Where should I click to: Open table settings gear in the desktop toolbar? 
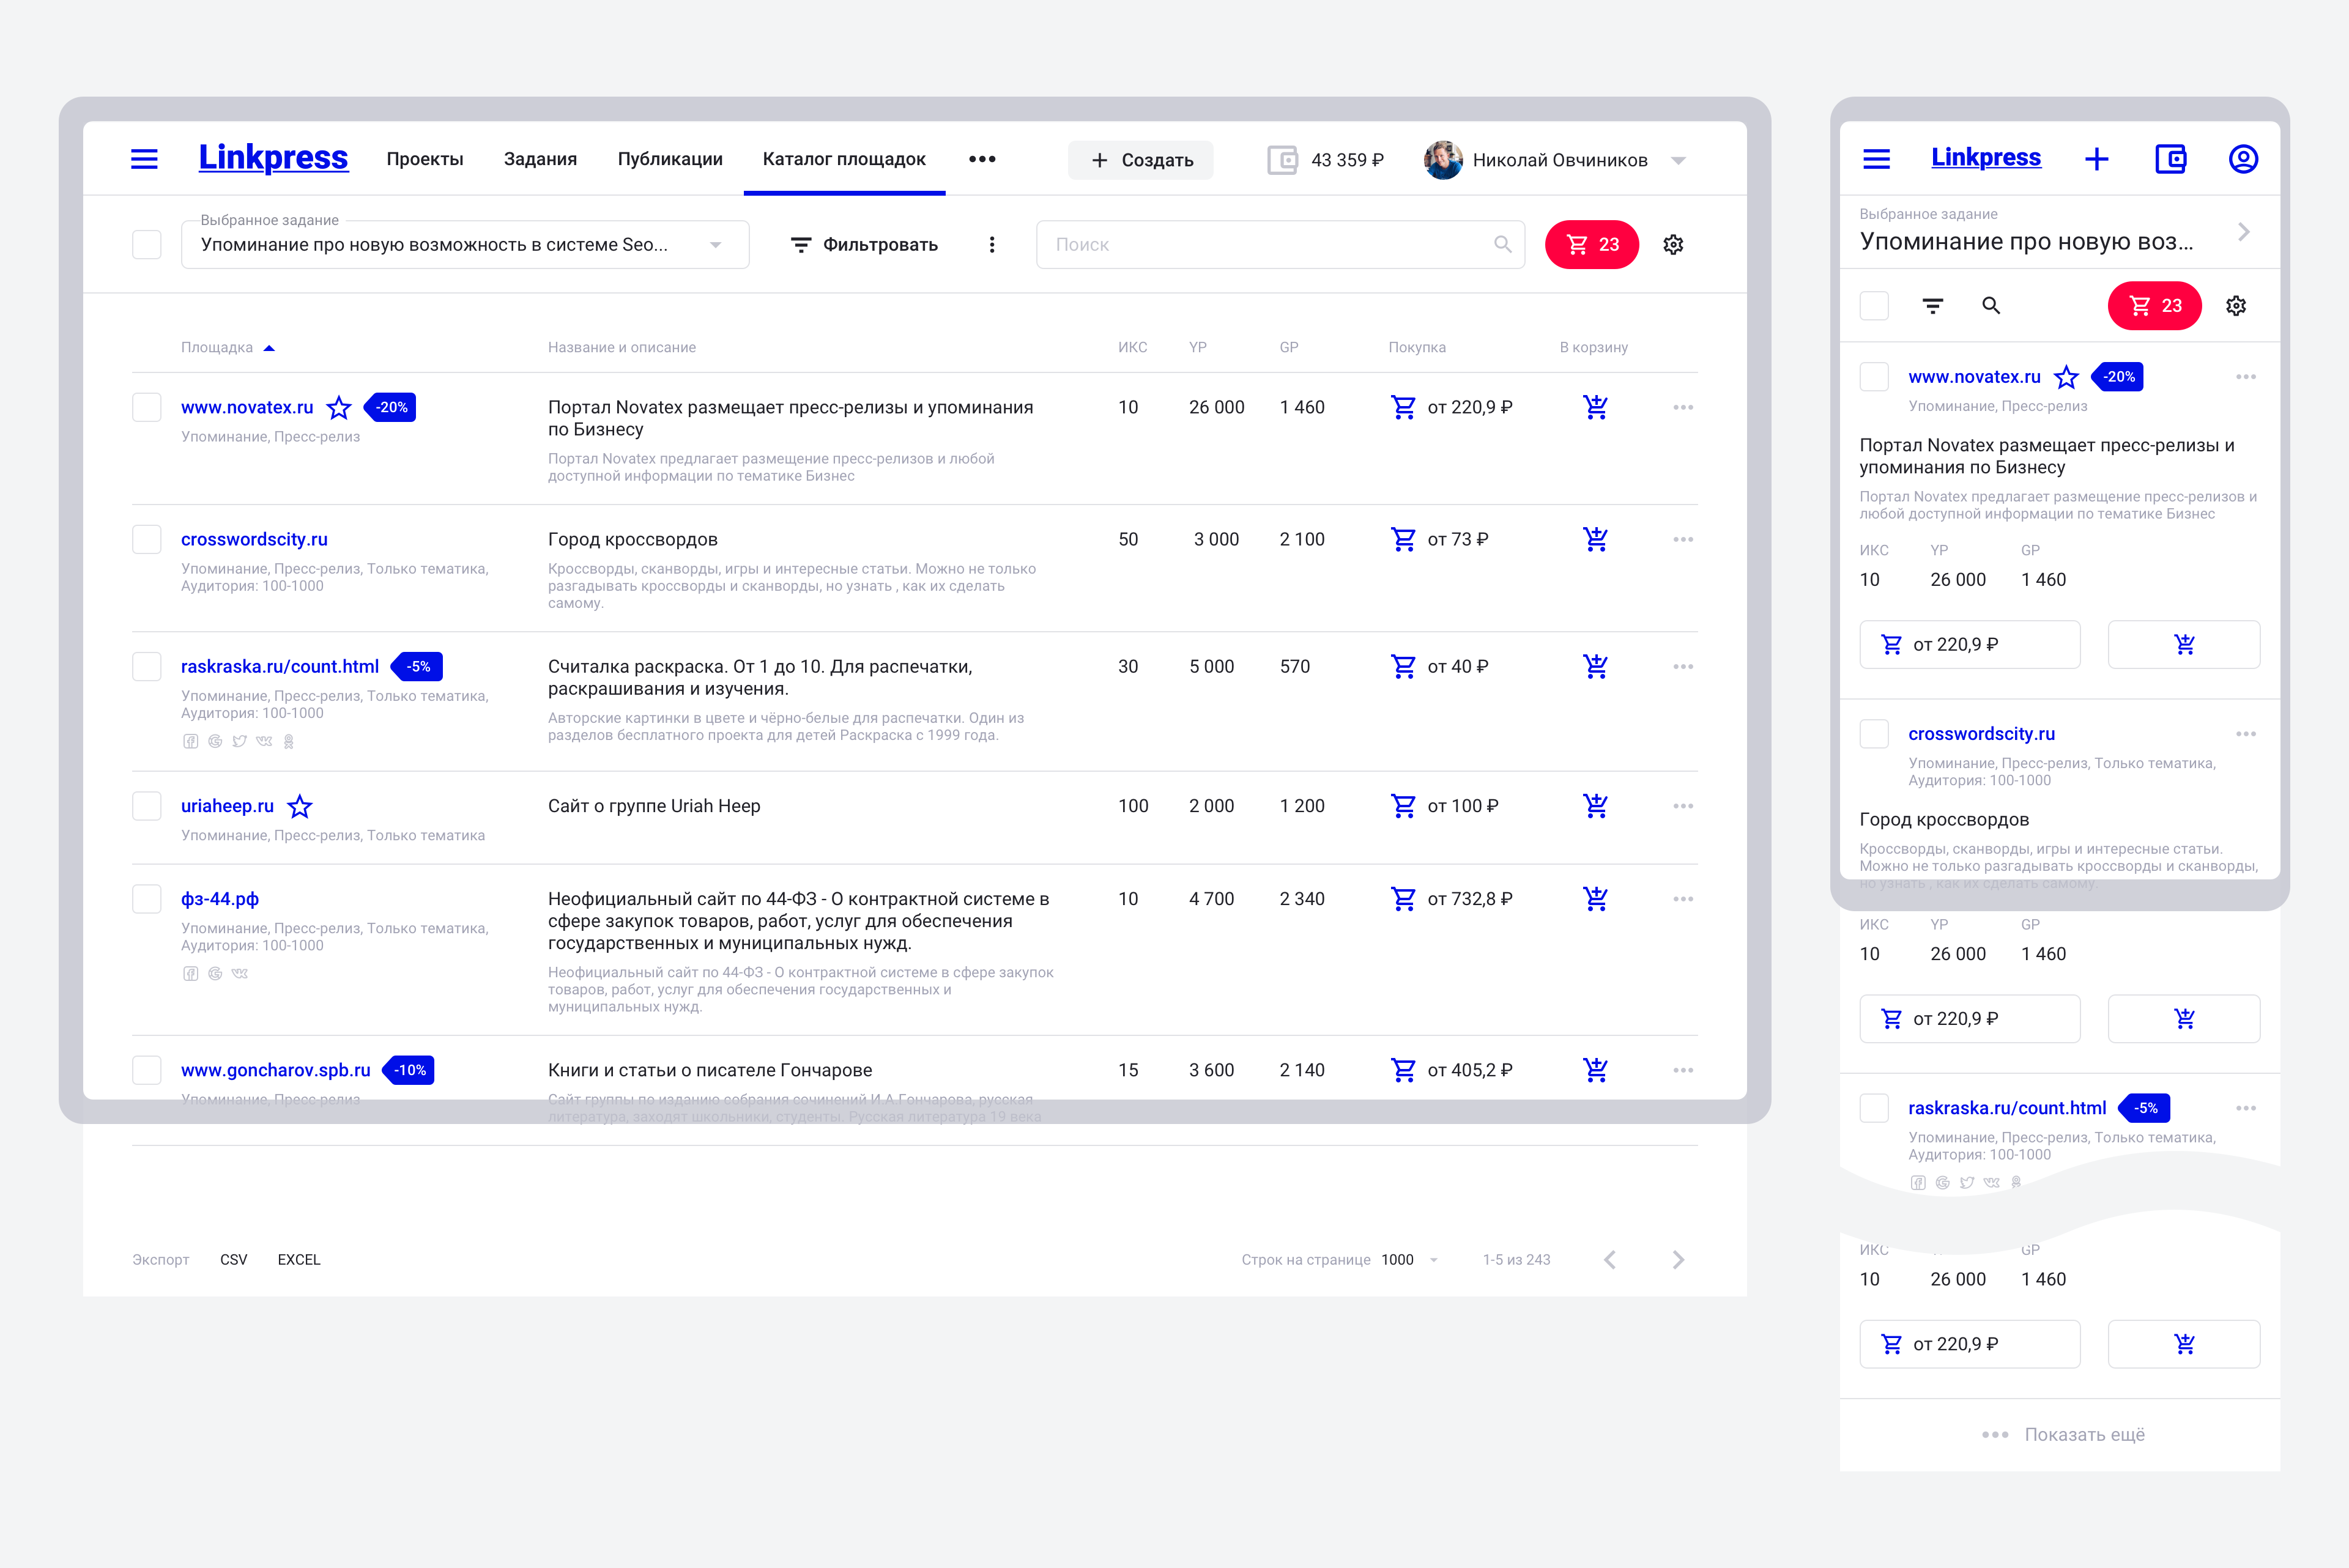(1673, 245)
